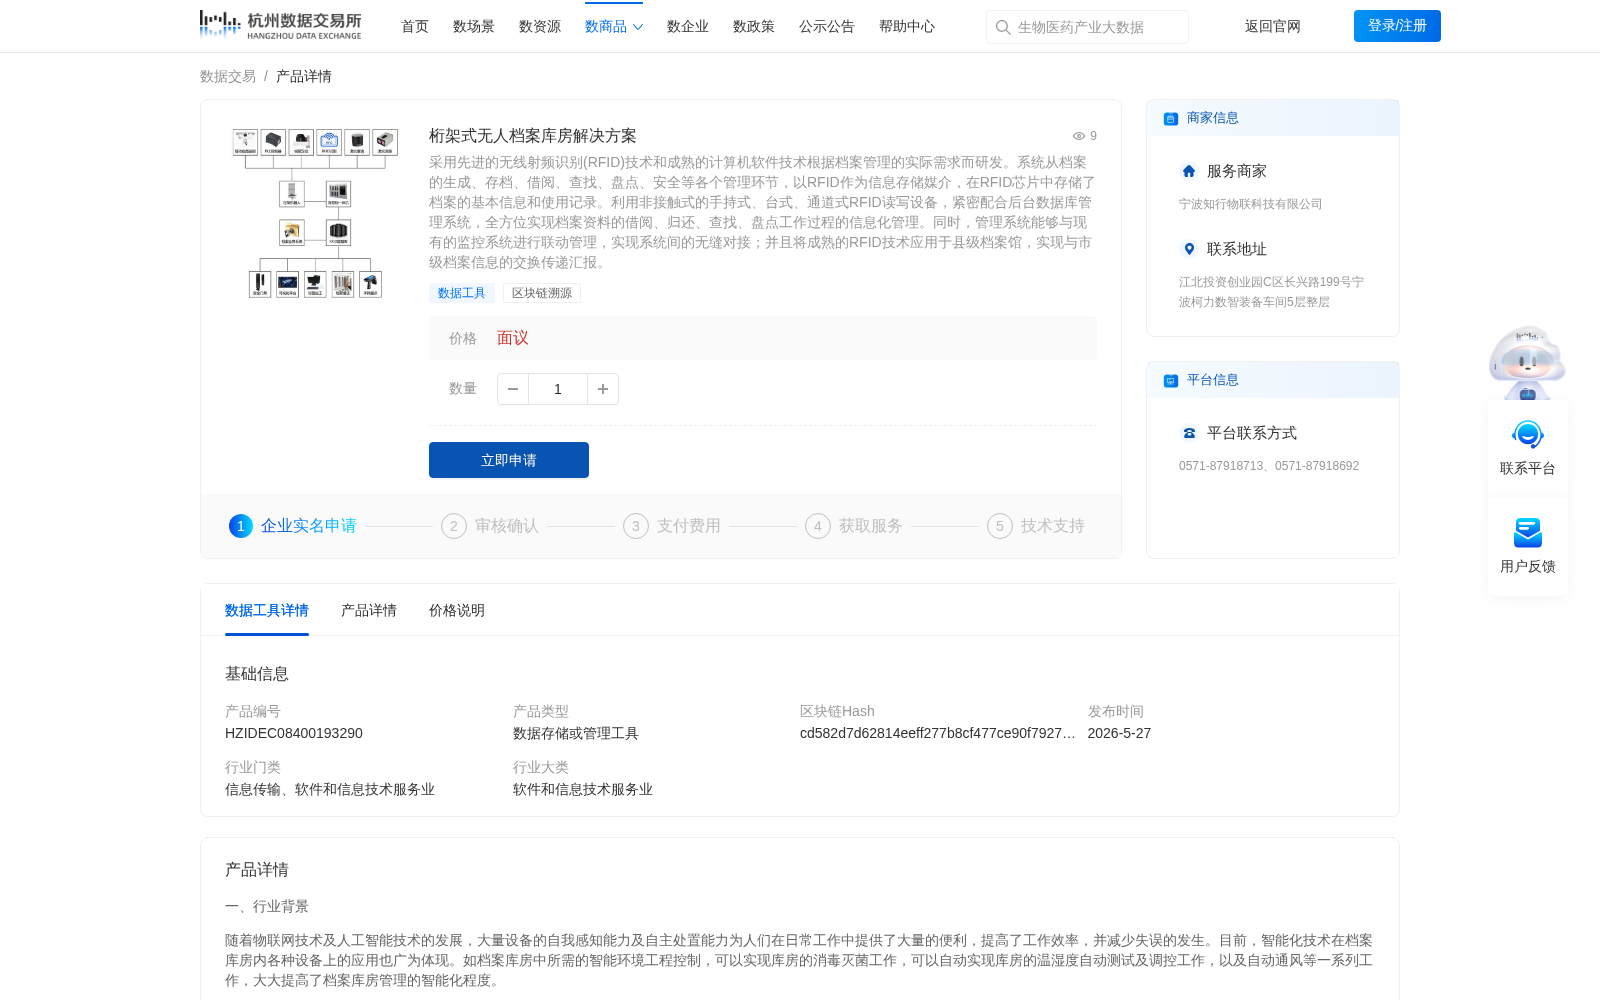Click phone numbers 0571-87918713、0571-87918692

(1269, 466)
